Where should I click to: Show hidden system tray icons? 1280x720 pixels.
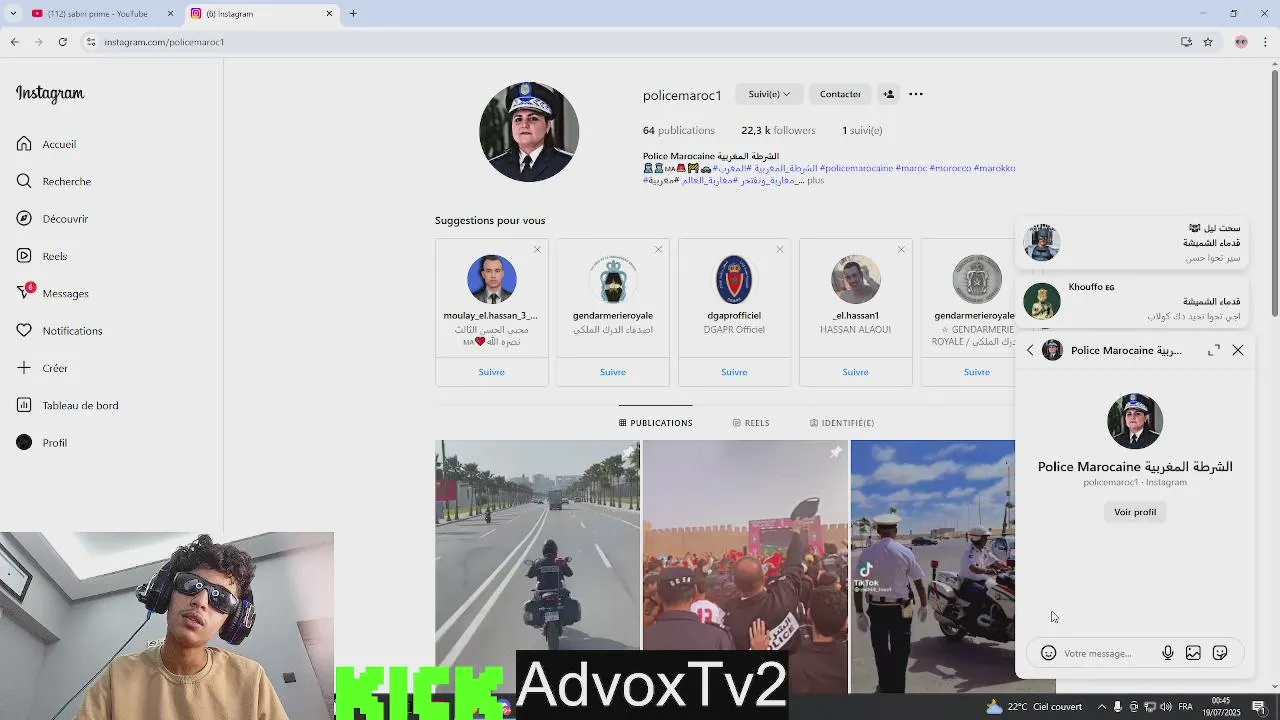[x=1102, y=706]
